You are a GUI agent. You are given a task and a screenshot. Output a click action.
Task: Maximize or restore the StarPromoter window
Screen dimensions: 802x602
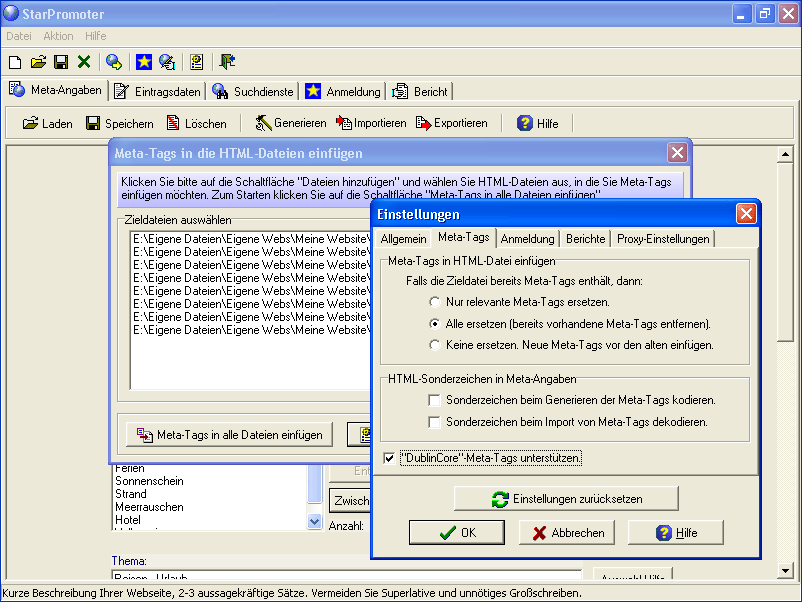(x=765, y=14)
